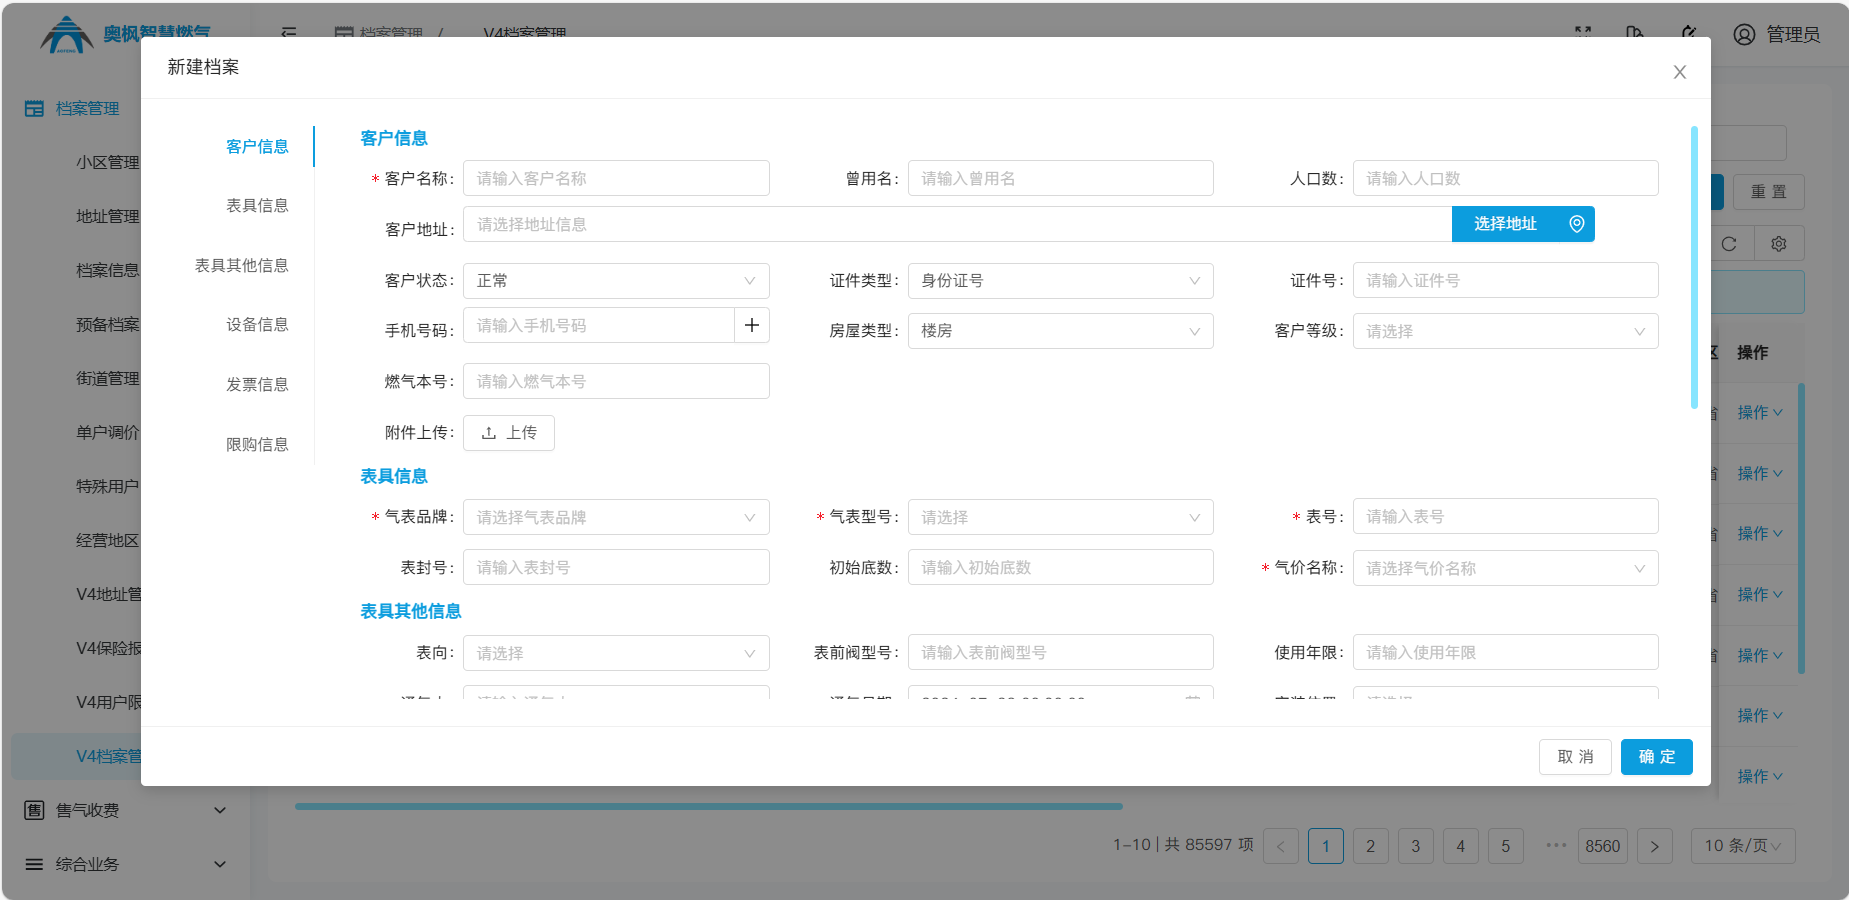Screen dimensions: 1849x900
Task: Select the 发票信息 anchor tab
Action: pos(257,384)
